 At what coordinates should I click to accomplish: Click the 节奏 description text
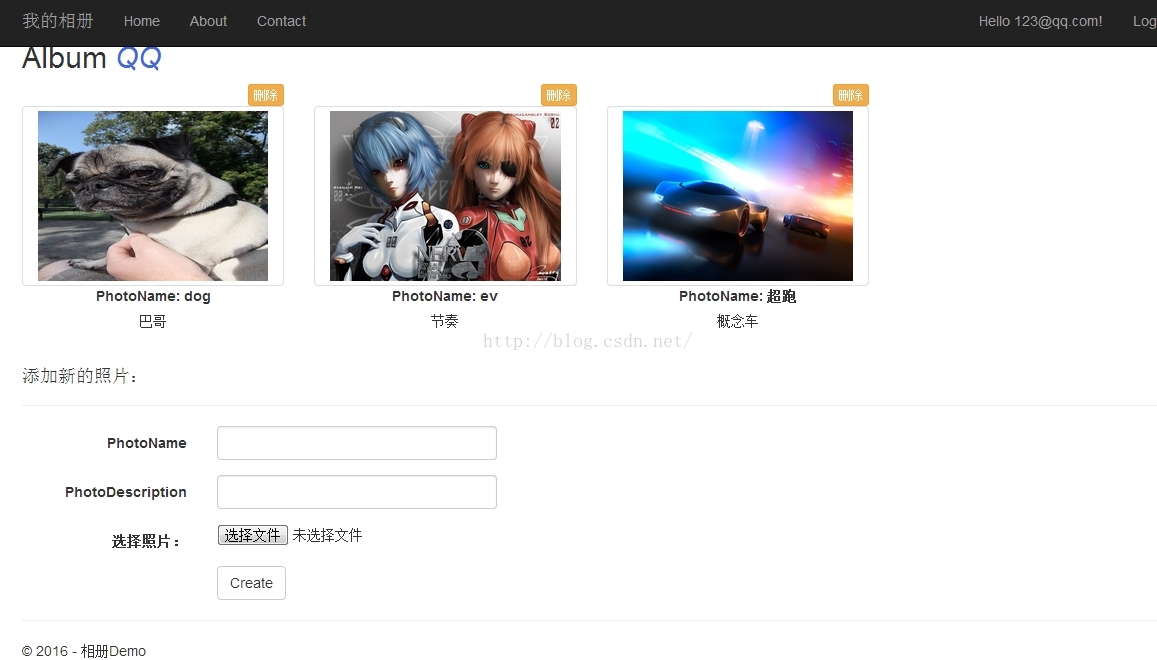point(445,321)
